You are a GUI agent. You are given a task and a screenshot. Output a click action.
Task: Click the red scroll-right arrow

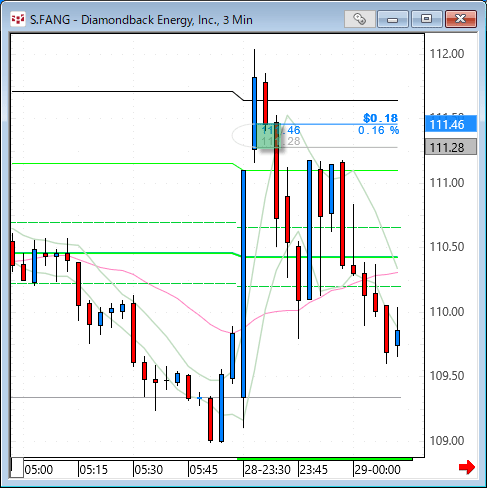point(467,467)
